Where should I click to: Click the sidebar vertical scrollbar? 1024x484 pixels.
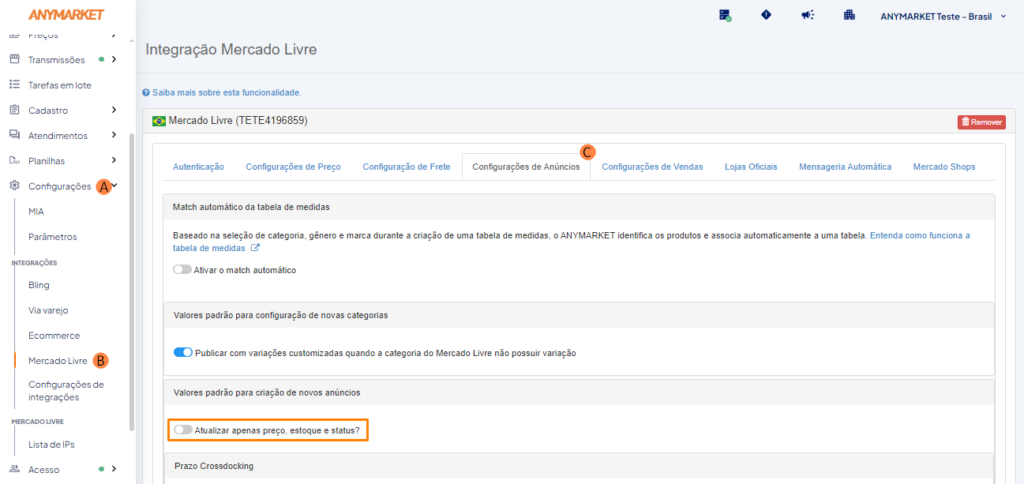click(132, 281)
